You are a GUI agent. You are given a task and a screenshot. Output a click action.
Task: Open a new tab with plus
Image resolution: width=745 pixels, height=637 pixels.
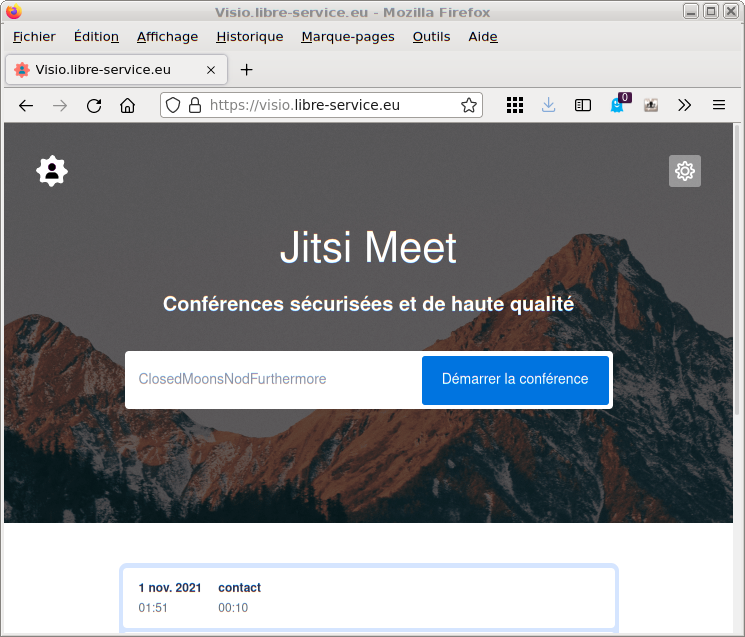[246, 70]
